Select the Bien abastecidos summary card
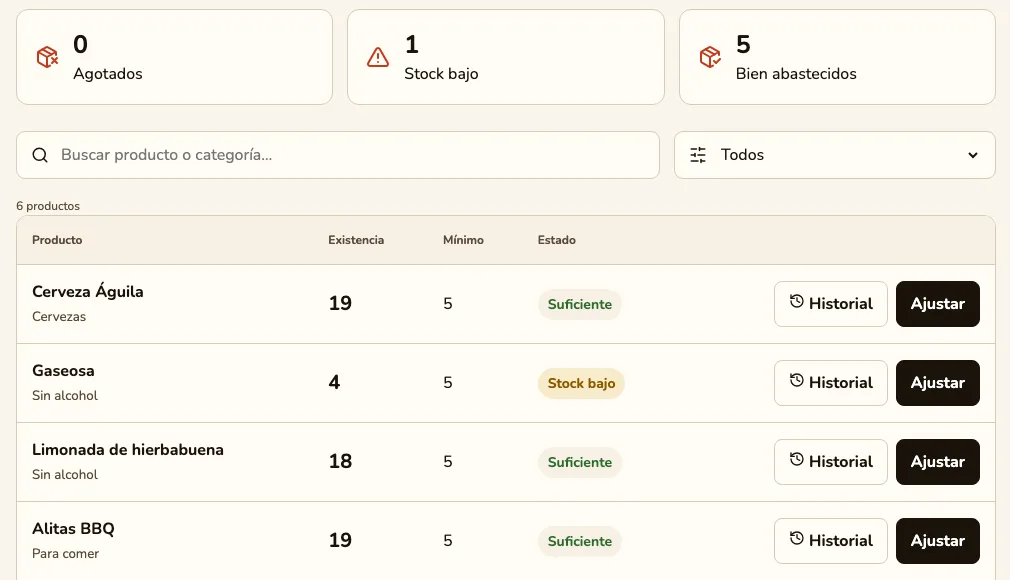Image resolution: width=1010 pixels, height=580 pixels. pyautogui.click(x=837, y=57)
